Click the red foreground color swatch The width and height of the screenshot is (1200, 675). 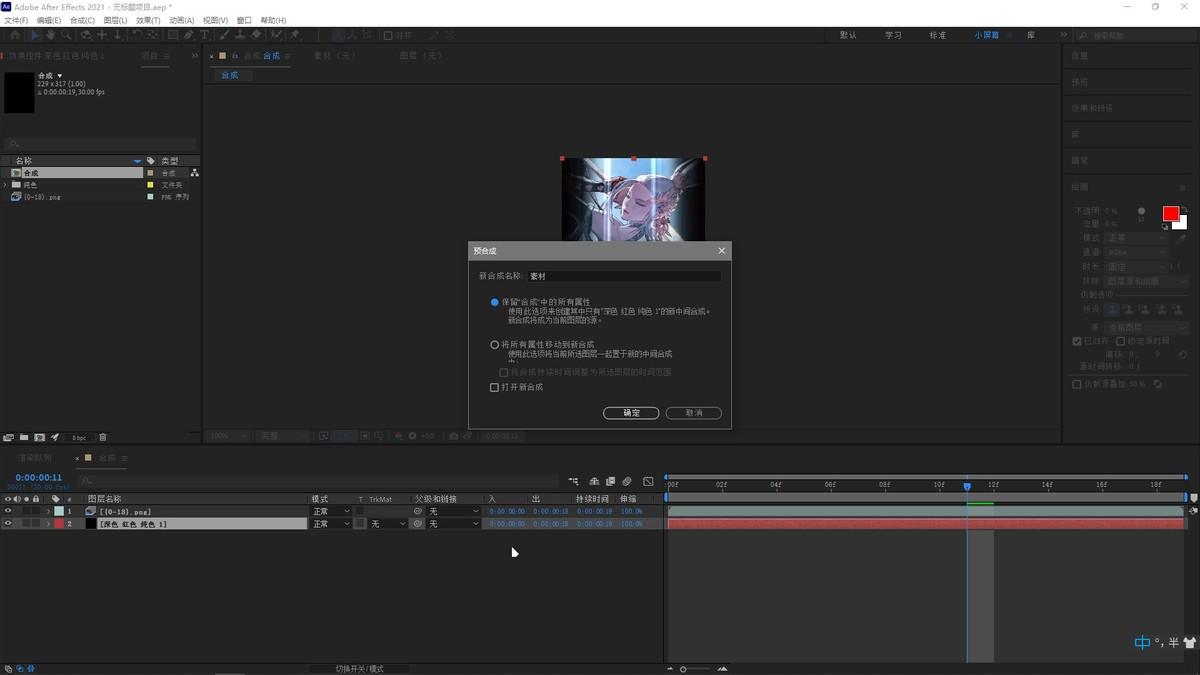coord(1170,214)
